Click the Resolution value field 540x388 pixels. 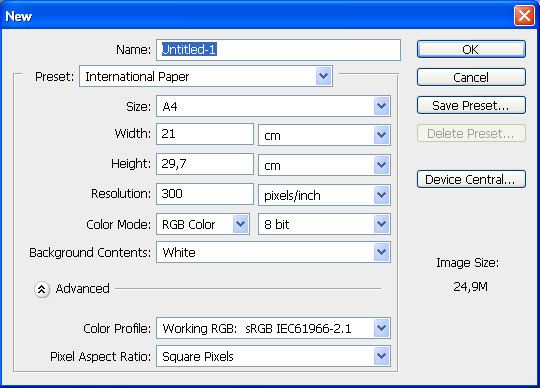click(205, 194)
